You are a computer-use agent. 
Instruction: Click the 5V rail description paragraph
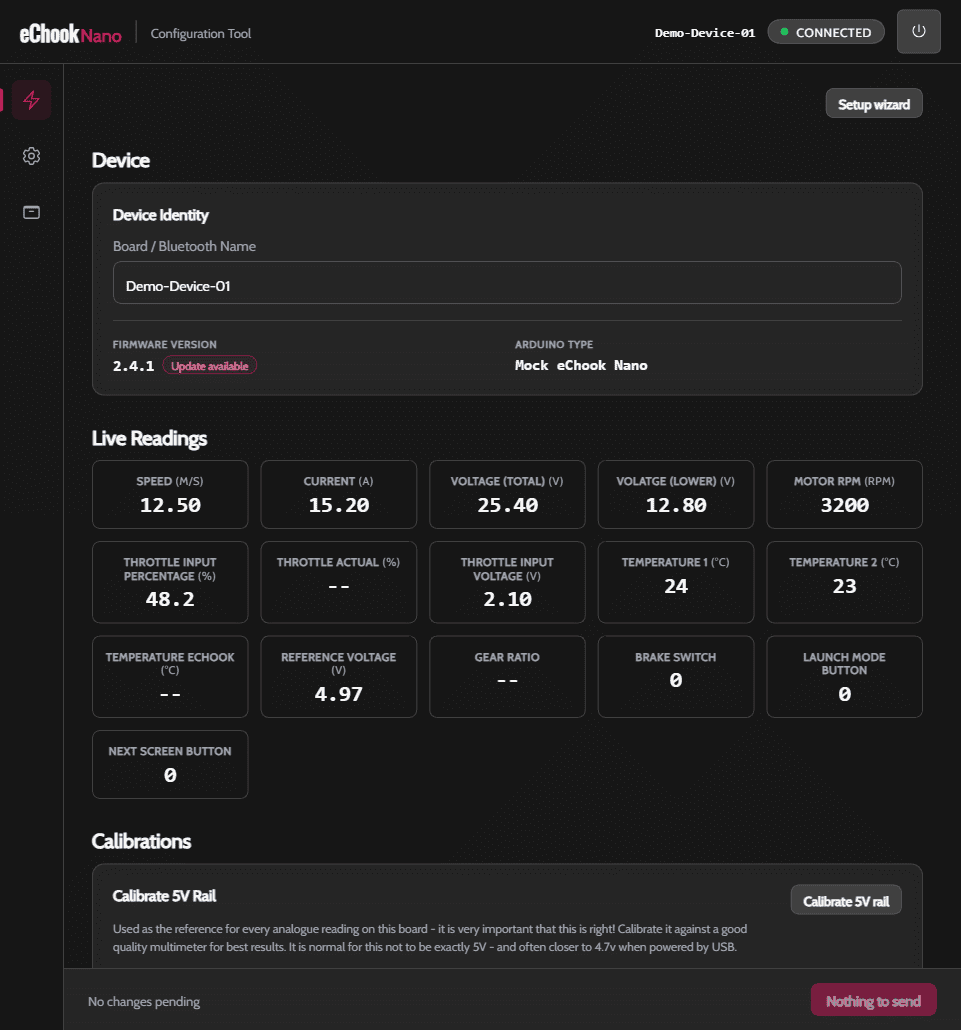click(430, 938)
